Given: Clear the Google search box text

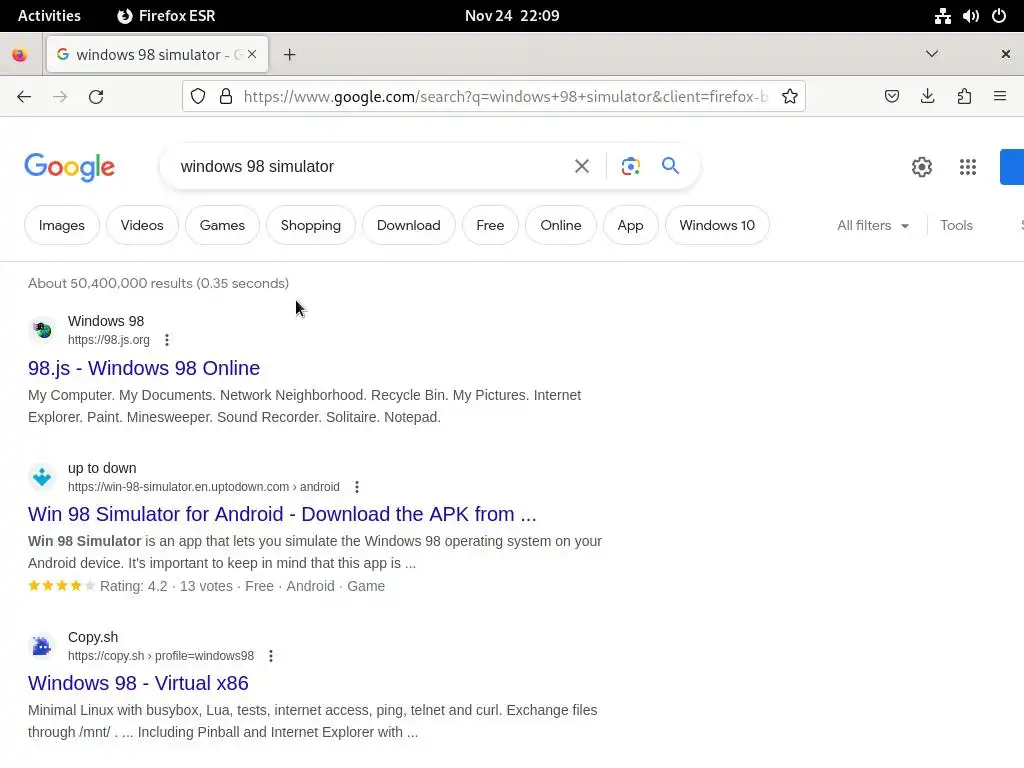Looking at the screenshot, I should tap(582, 167).
